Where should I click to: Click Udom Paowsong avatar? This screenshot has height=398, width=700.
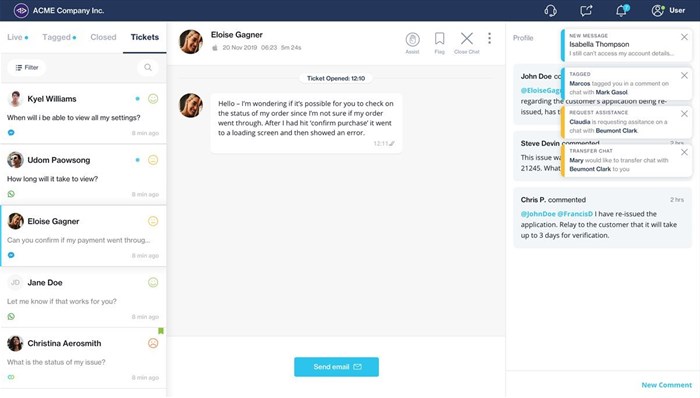15,160
